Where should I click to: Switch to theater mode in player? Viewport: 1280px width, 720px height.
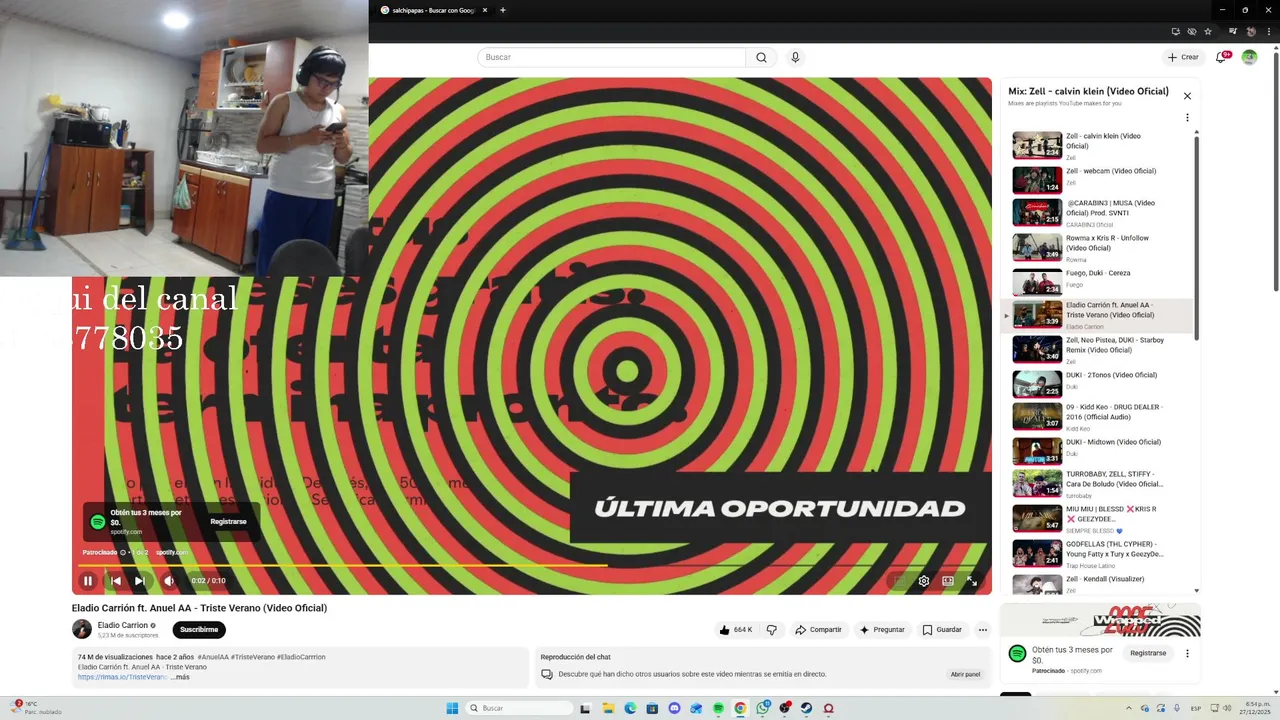pyautogui.click(x=948, y=581)
